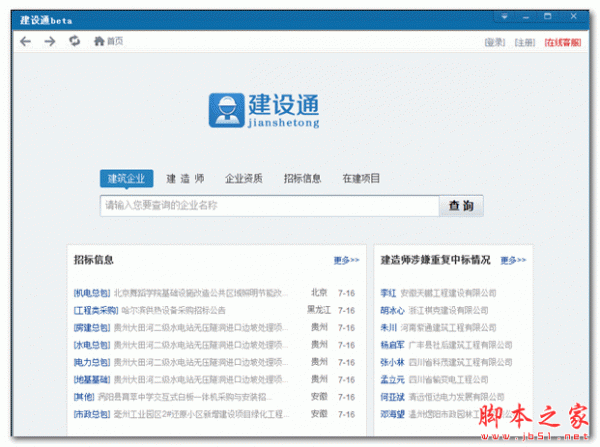The width and height of the screenshot is (600, 447).
Task: Click the 查询 search button
Action: pos(461,206)
